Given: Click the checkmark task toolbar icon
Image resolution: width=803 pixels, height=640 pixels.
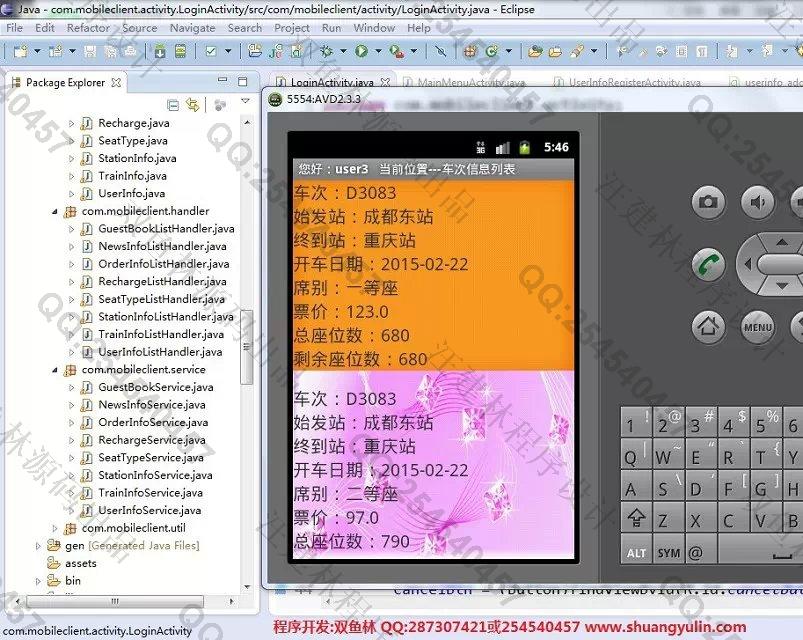Looking at the screenshot, I should [x=211, y=51].
